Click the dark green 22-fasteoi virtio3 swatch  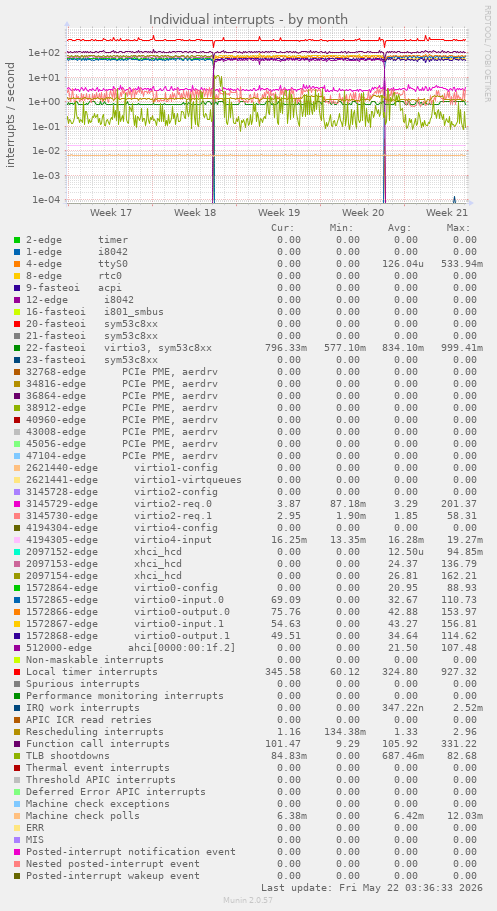17,348
